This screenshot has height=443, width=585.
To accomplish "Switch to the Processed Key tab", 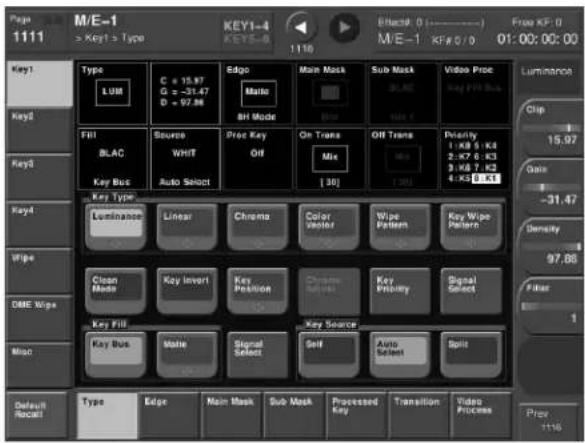I will 356,415.
